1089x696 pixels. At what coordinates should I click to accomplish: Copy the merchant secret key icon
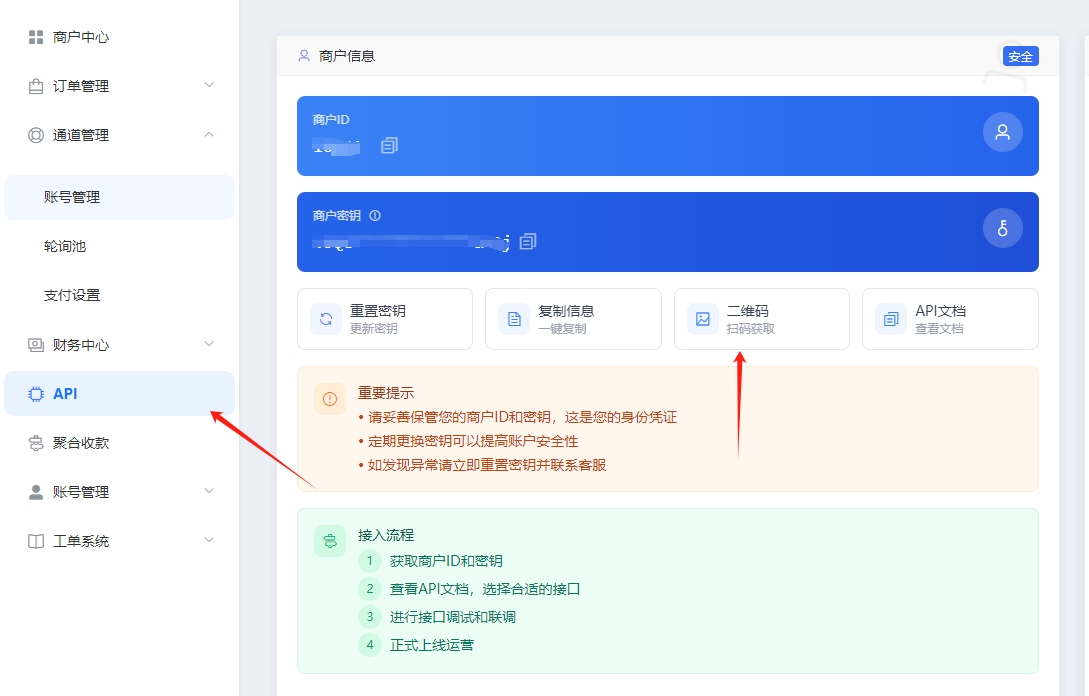coord(528,241)
